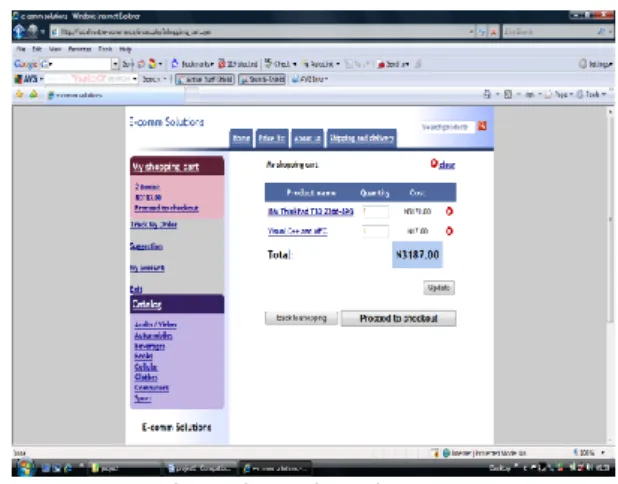Open the Audio / Video catalog link
618x484 pixels.
tap(155, 324)
